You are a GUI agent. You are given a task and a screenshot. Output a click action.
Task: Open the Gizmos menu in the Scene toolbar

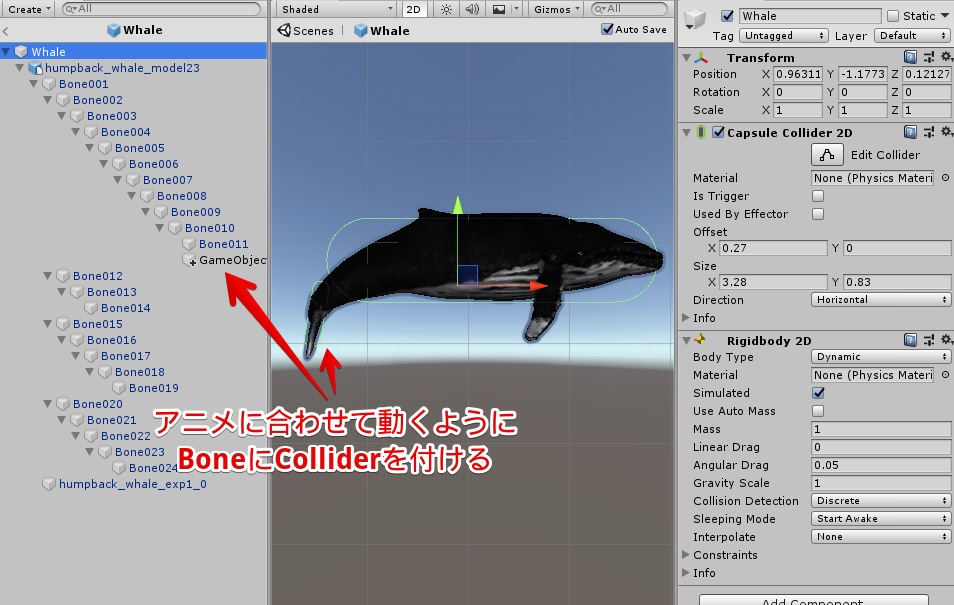pos(554,9)
